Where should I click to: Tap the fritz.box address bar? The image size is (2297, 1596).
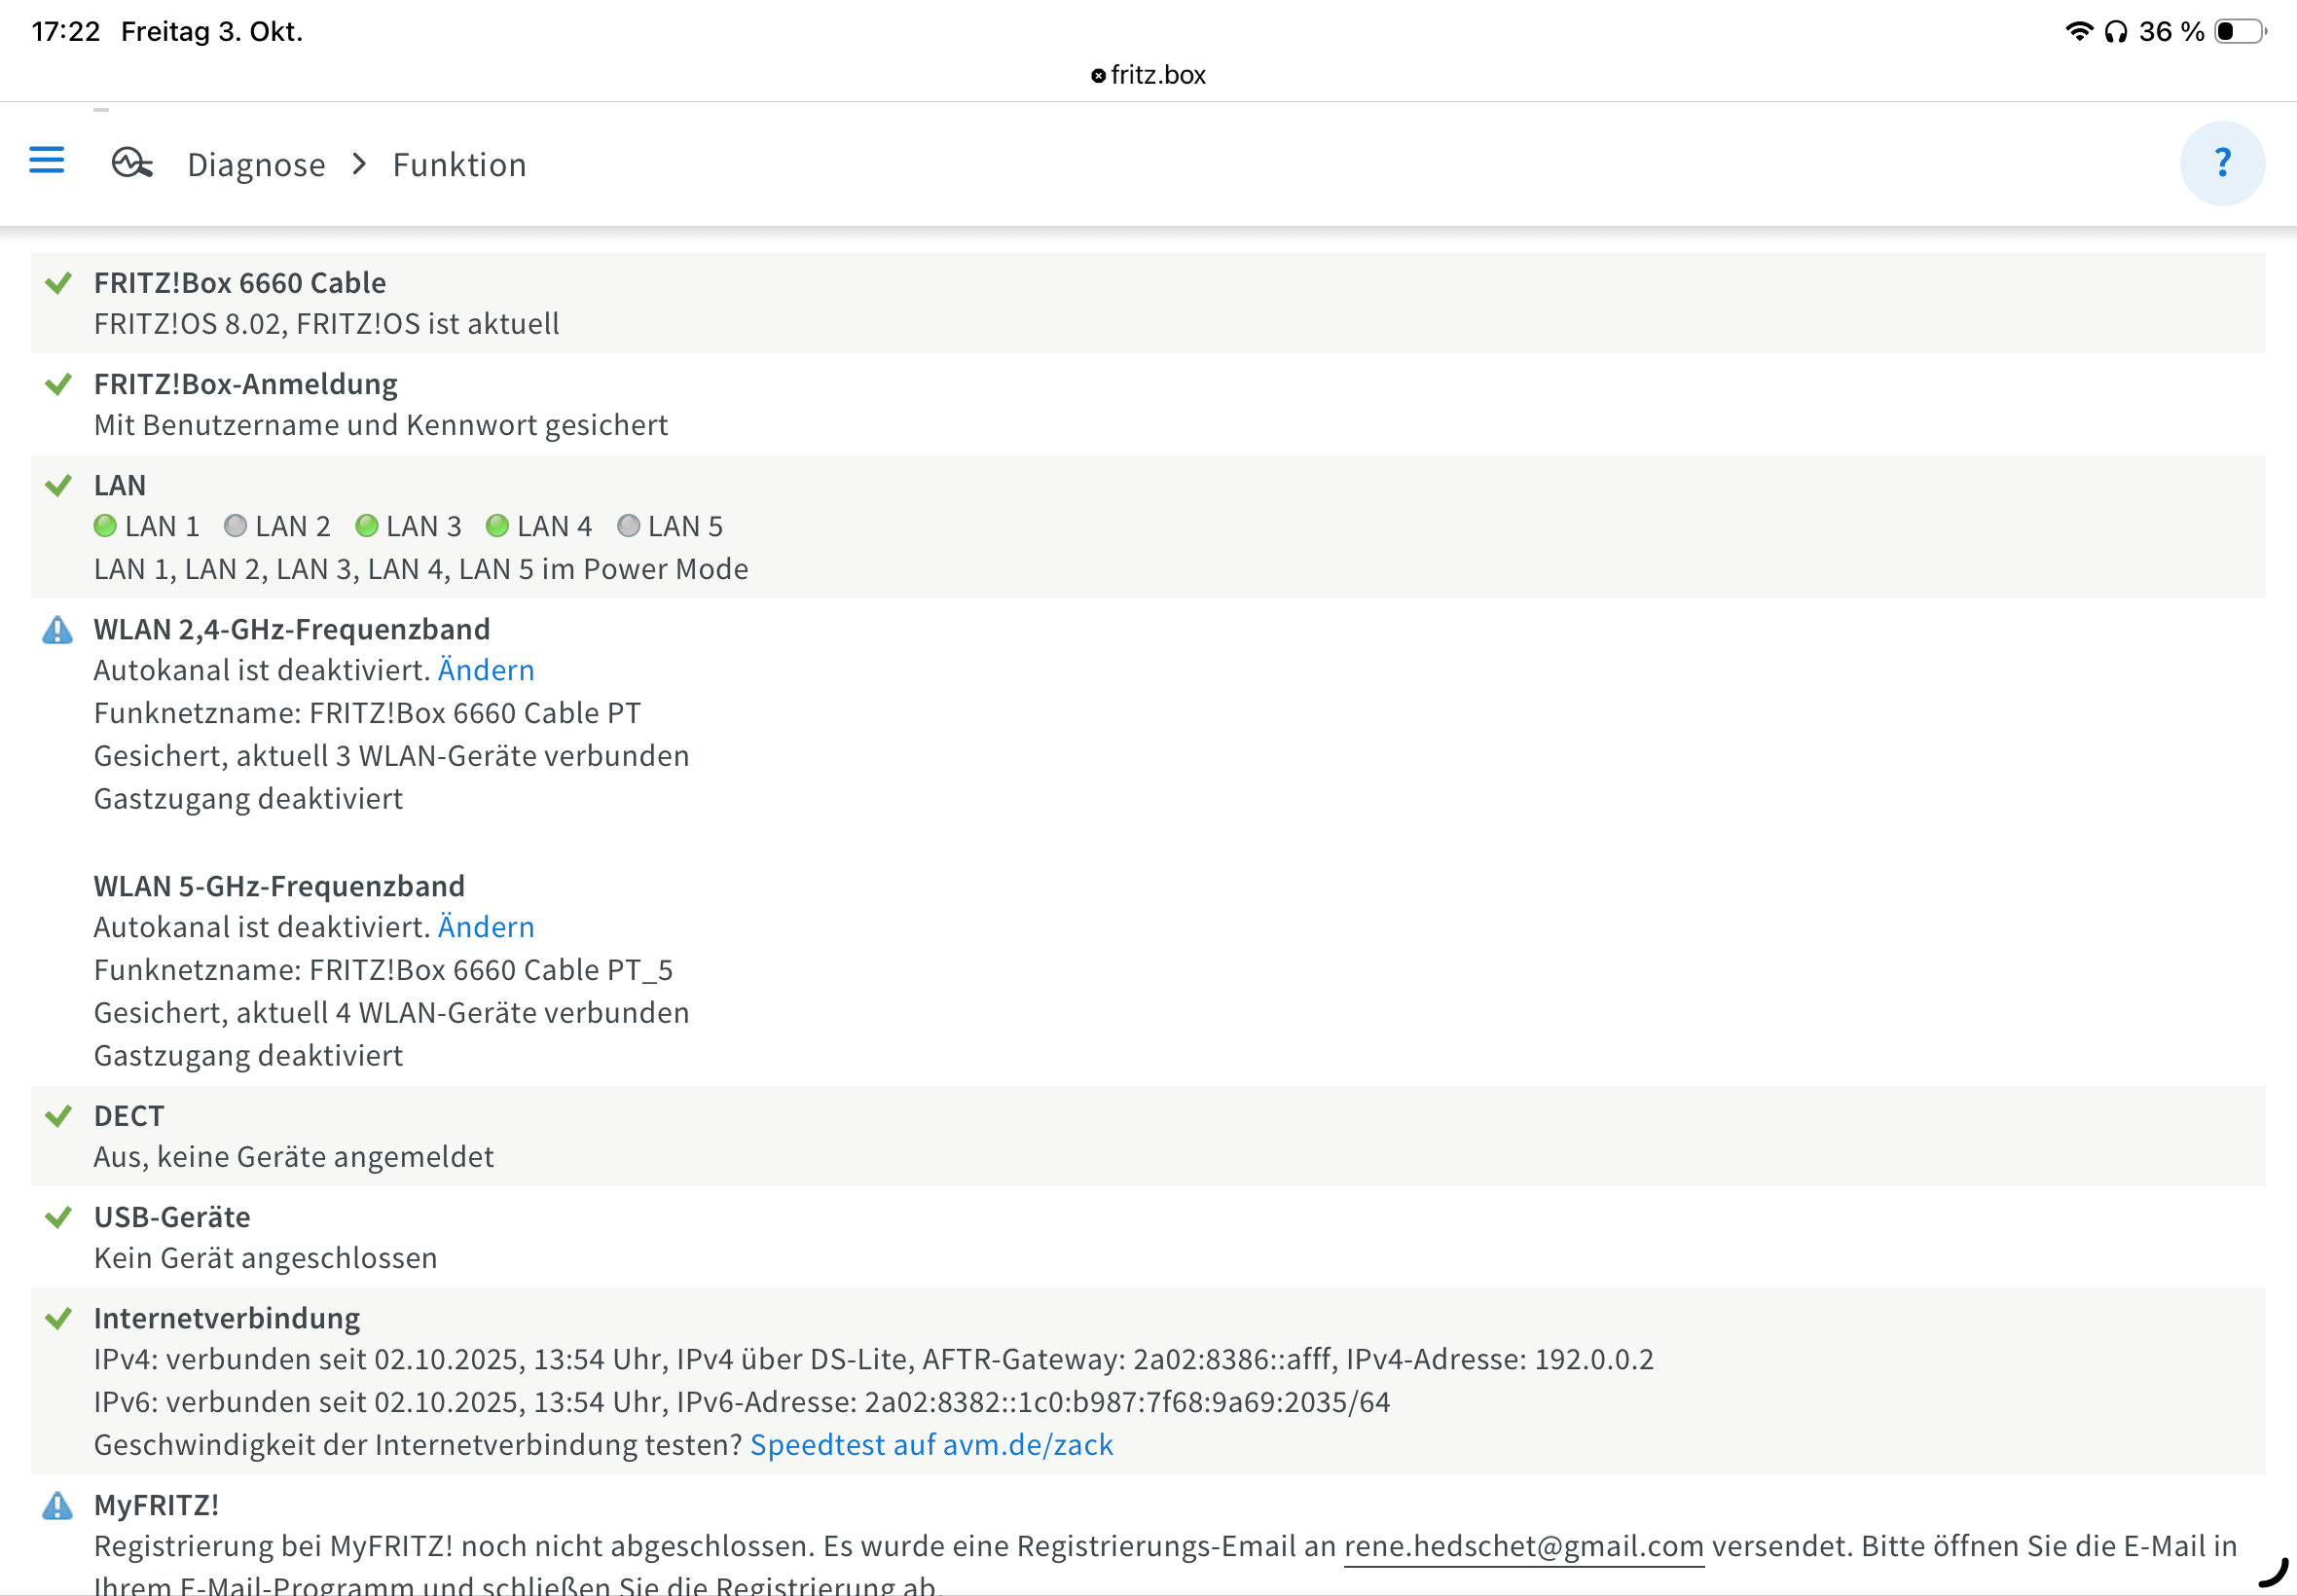(1148, 75)
